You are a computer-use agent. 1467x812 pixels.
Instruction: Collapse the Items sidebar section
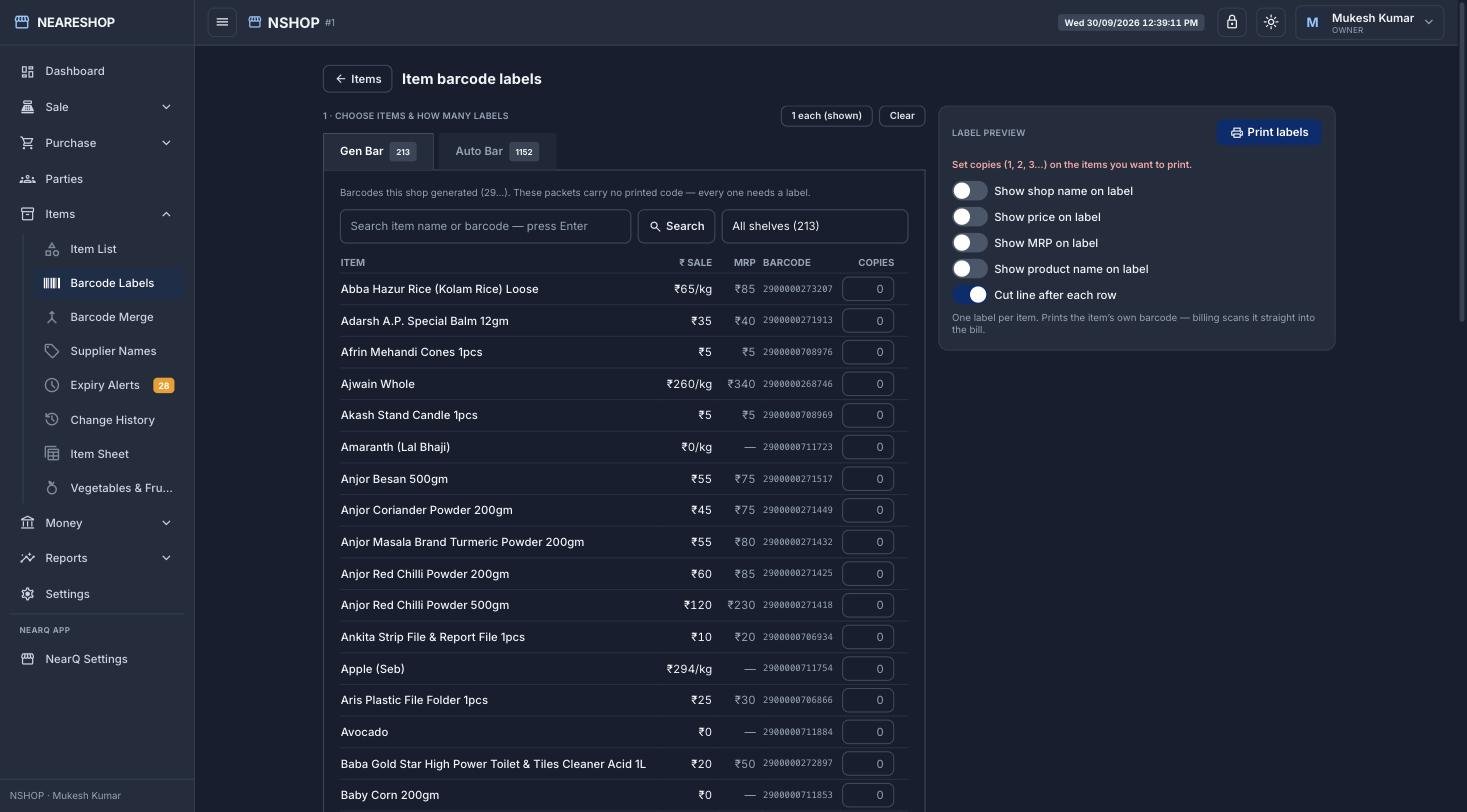click(96, 214)
